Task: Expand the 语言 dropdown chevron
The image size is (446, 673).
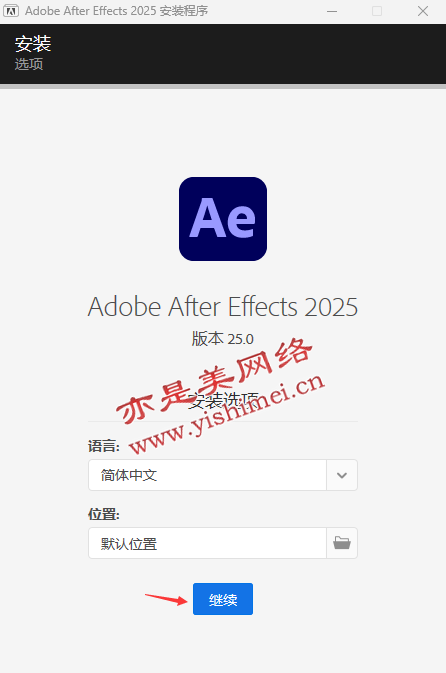Action: [342, 475]
